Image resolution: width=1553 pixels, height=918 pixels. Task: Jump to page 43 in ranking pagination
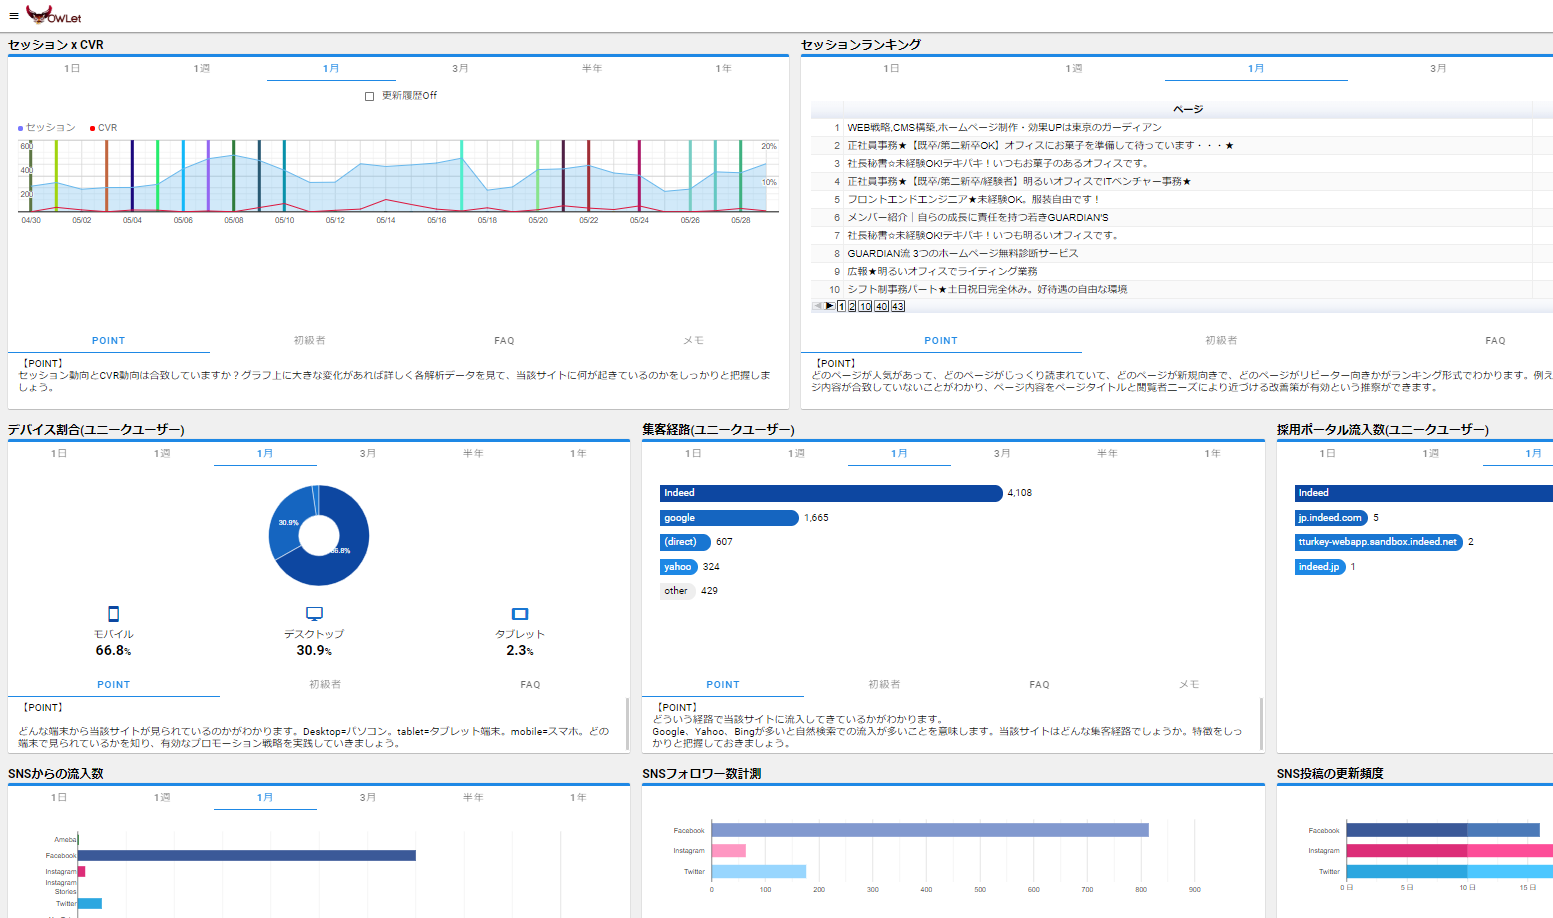coord(898,307)
